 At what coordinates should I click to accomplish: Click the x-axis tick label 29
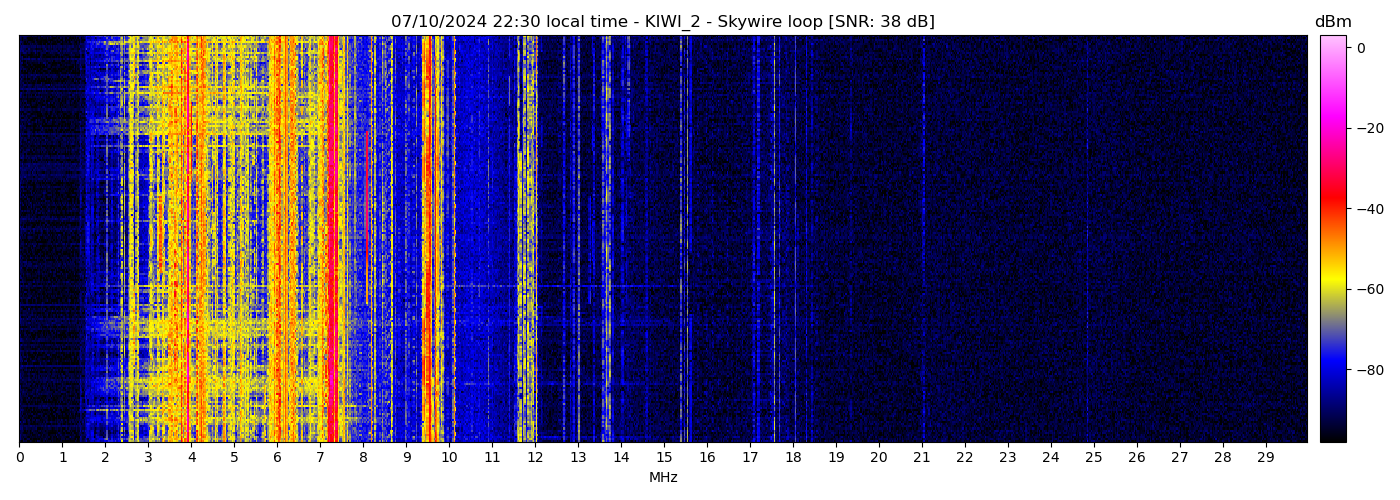tap(1265, 458)
